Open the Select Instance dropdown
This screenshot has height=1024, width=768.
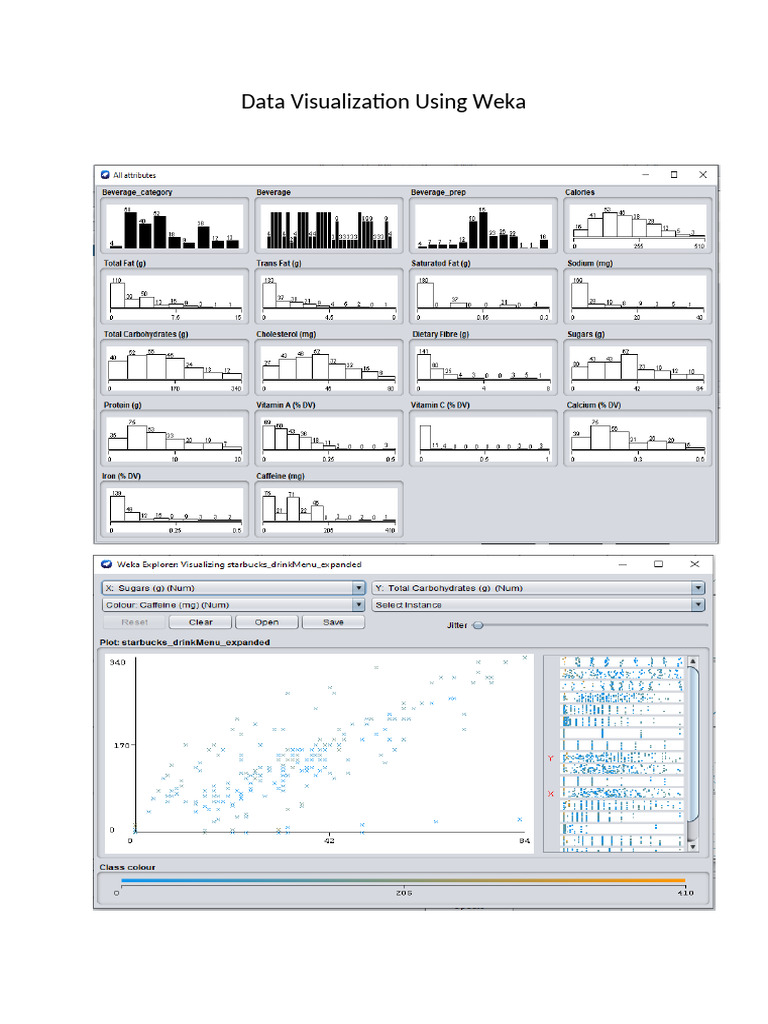coord(538,605)
